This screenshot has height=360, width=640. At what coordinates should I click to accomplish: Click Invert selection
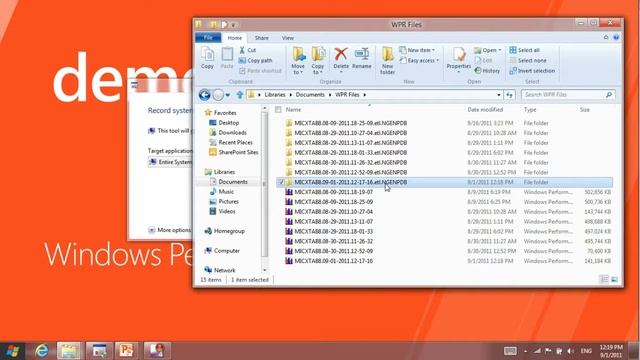[x=532, y=71]
